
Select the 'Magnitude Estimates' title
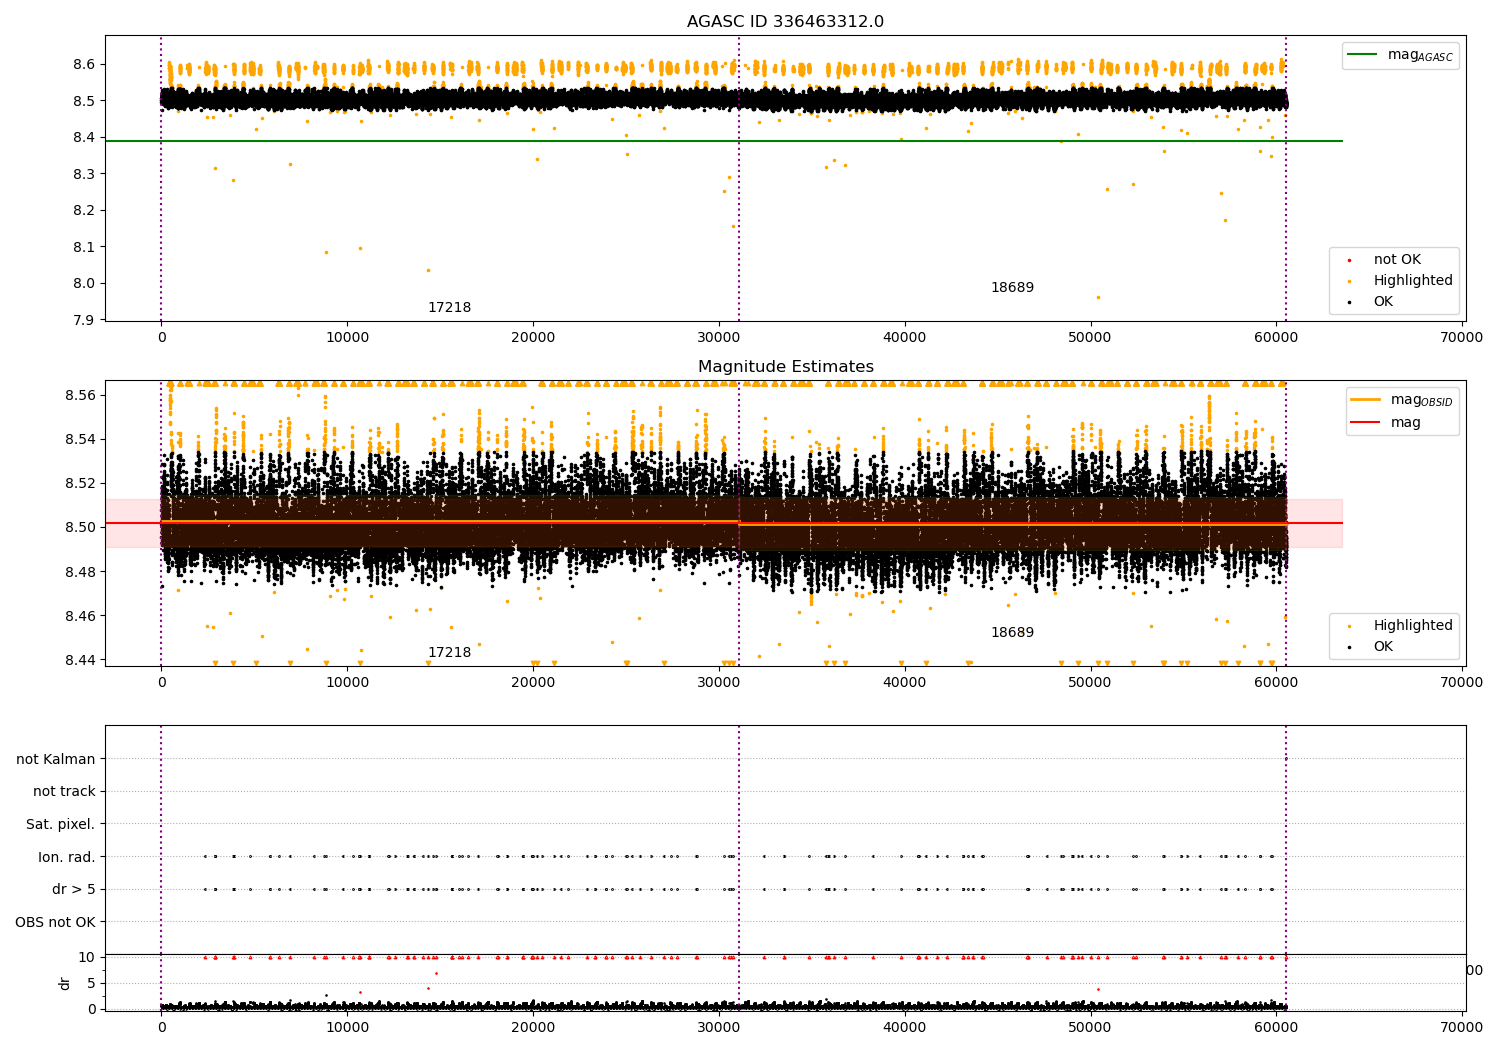coord(785,367)
